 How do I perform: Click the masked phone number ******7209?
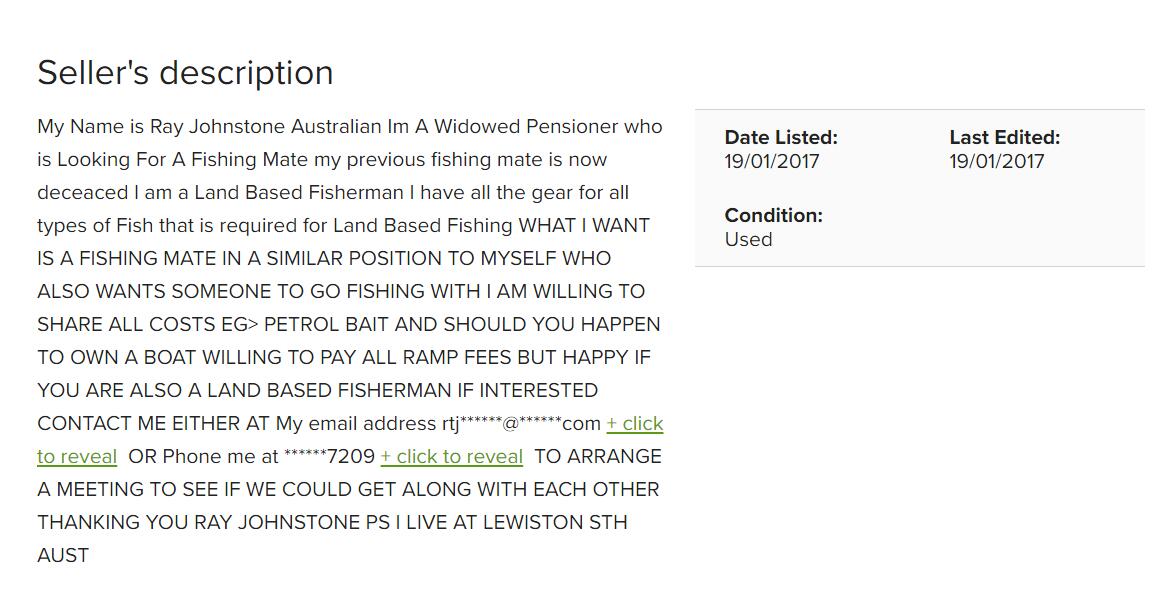tap(329, 457)
